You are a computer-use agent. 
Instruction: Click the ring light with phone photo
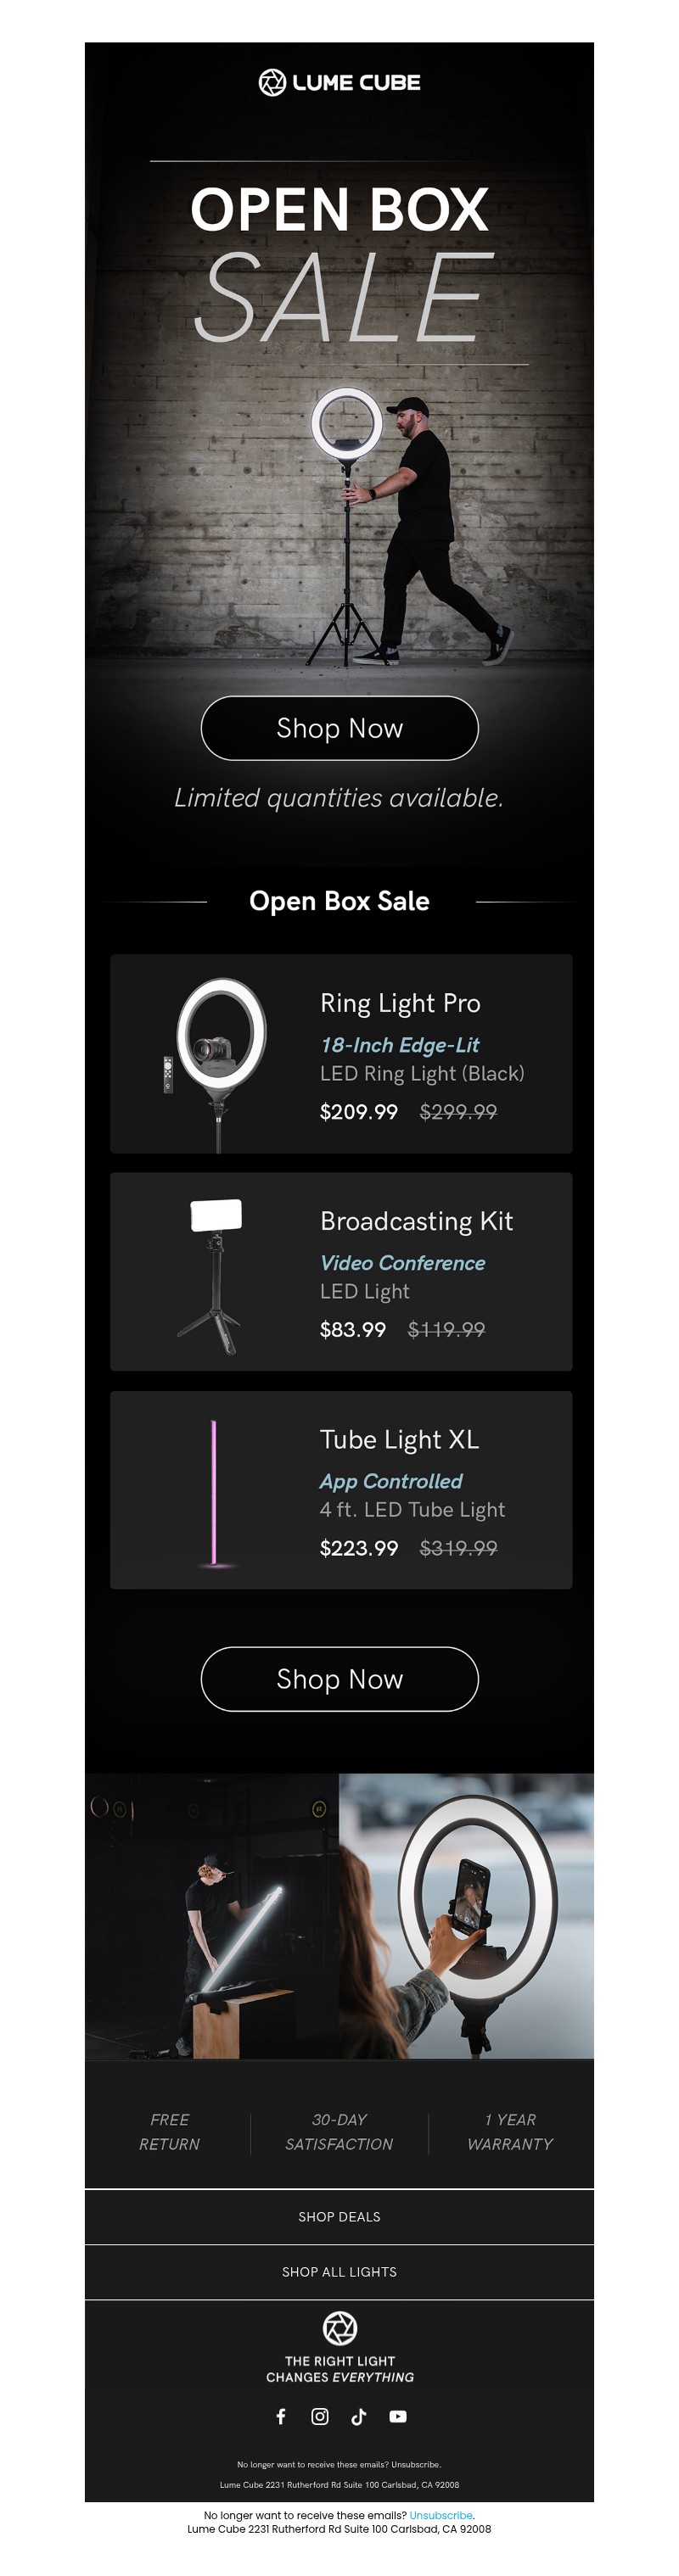[467, 1916]
